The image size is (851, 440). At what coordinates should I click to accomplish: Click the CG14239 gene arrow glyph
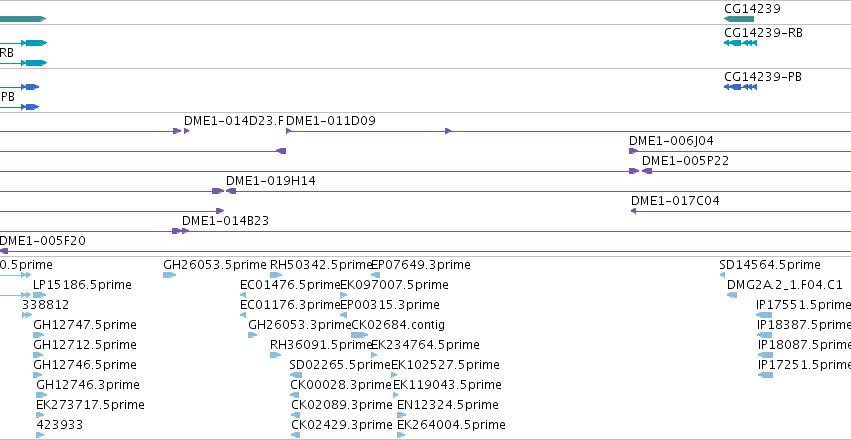point(739,19)
